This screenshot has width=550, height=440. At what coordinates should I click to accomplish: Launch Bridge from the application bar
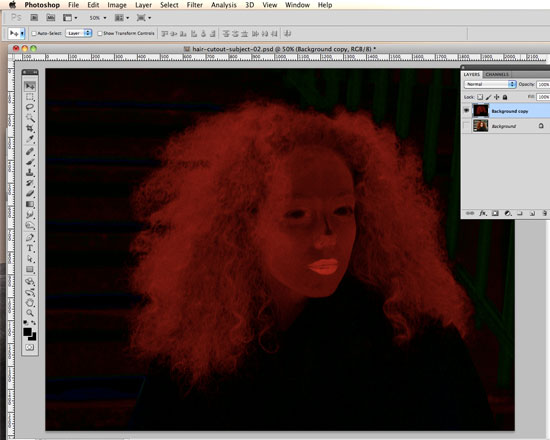[34, 18]
